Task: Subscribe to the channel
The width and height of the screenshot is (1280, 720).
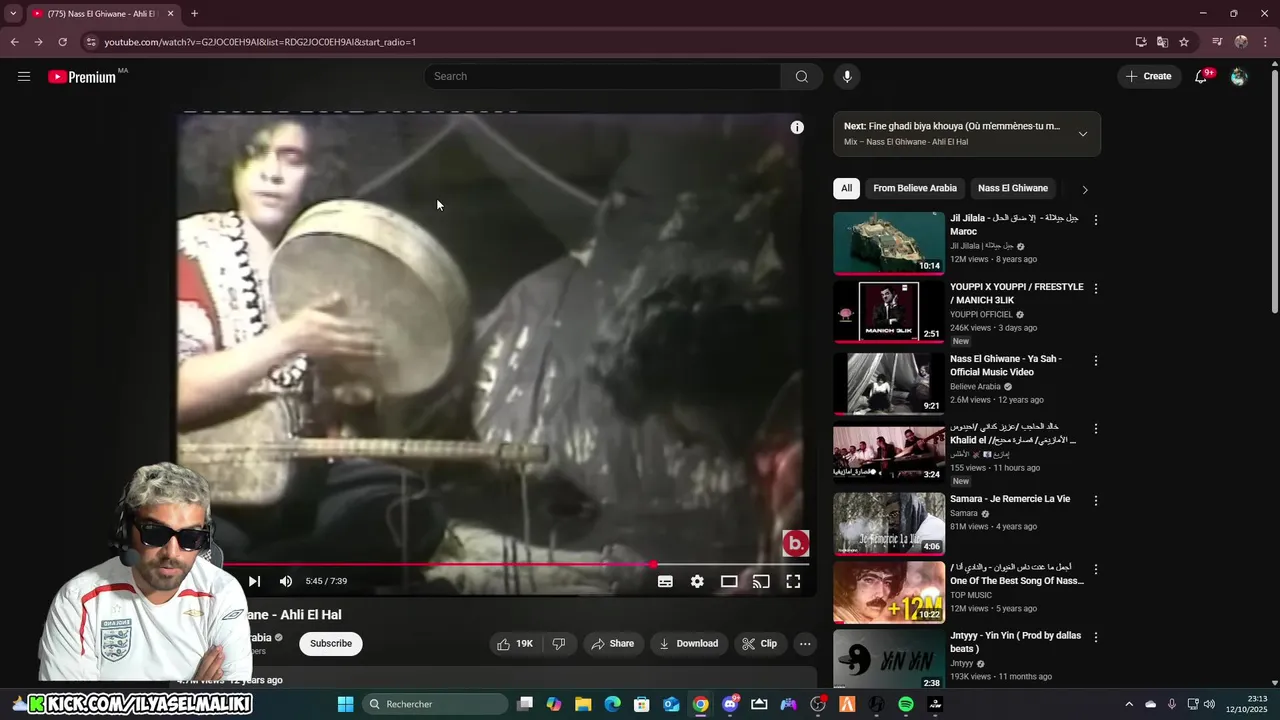Action: coord(331,644)
